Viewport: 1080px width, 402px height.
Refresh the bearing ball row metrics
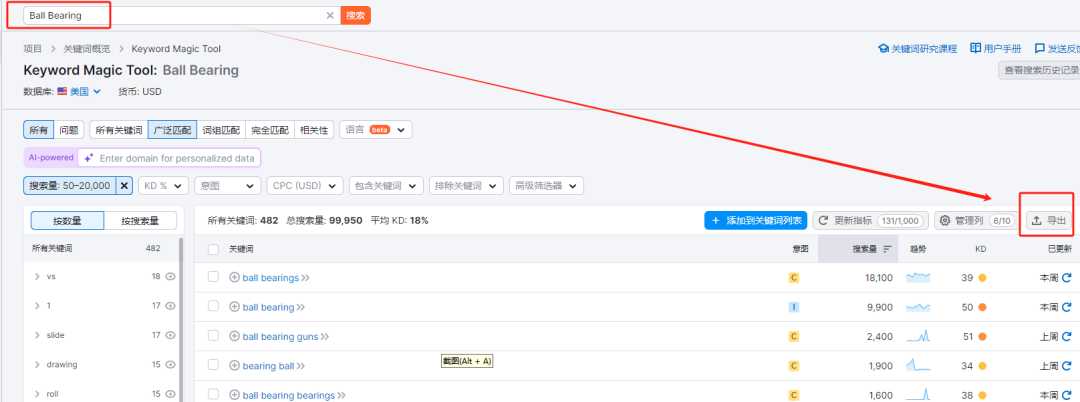click(x=1067, y=366)
